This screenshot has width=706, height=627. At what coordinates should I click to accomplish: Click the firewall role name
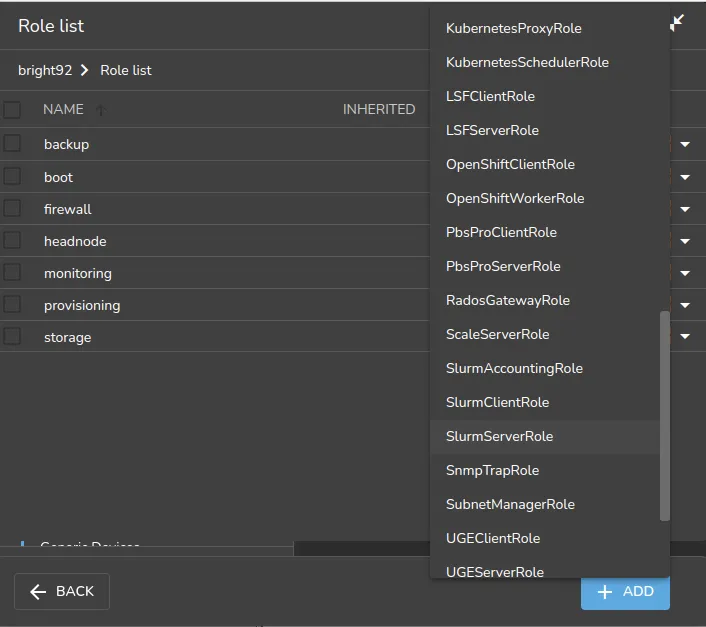click(68, 209)
